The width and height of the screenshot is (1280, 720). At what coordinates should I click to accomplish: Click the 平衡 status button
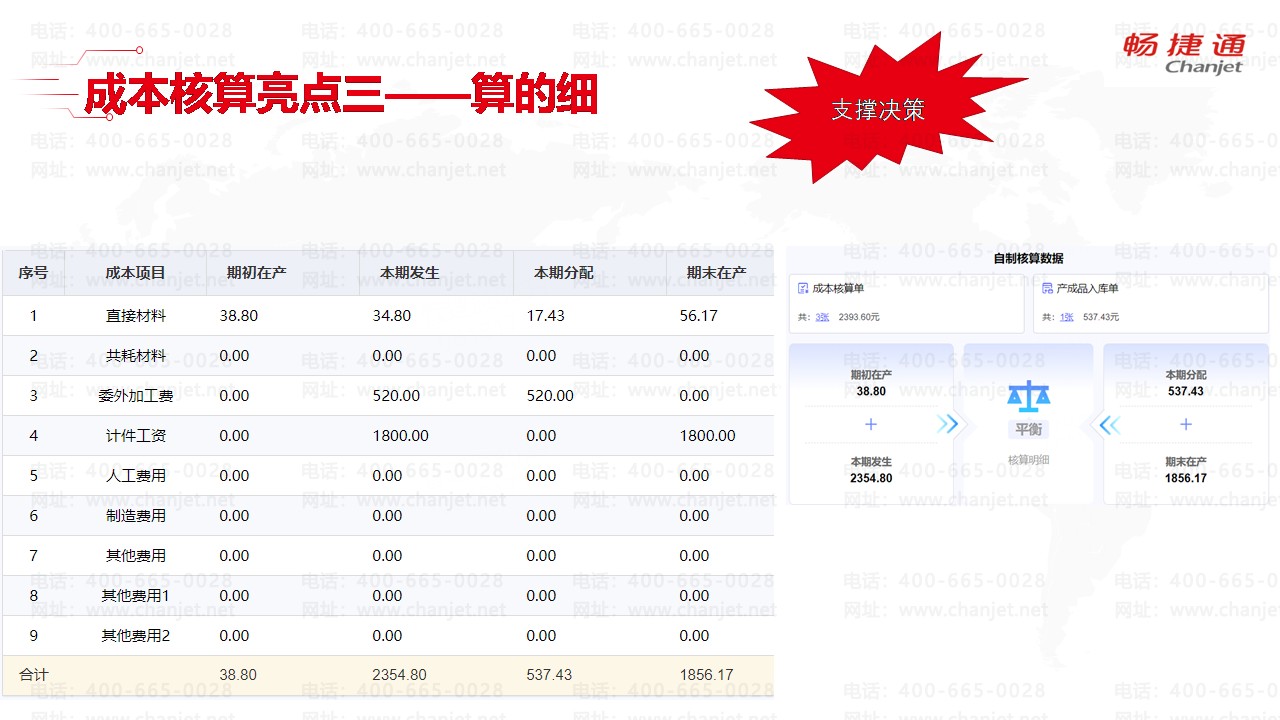1029,429
